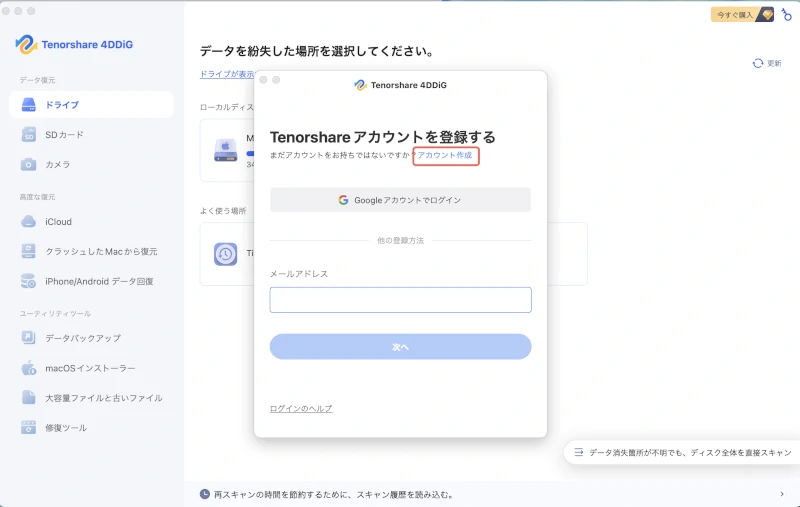Sign in with Googleアカウントでログイン button
Image resolution: width=800 pixels, height=507 pixels.
[x=401, y=200]
